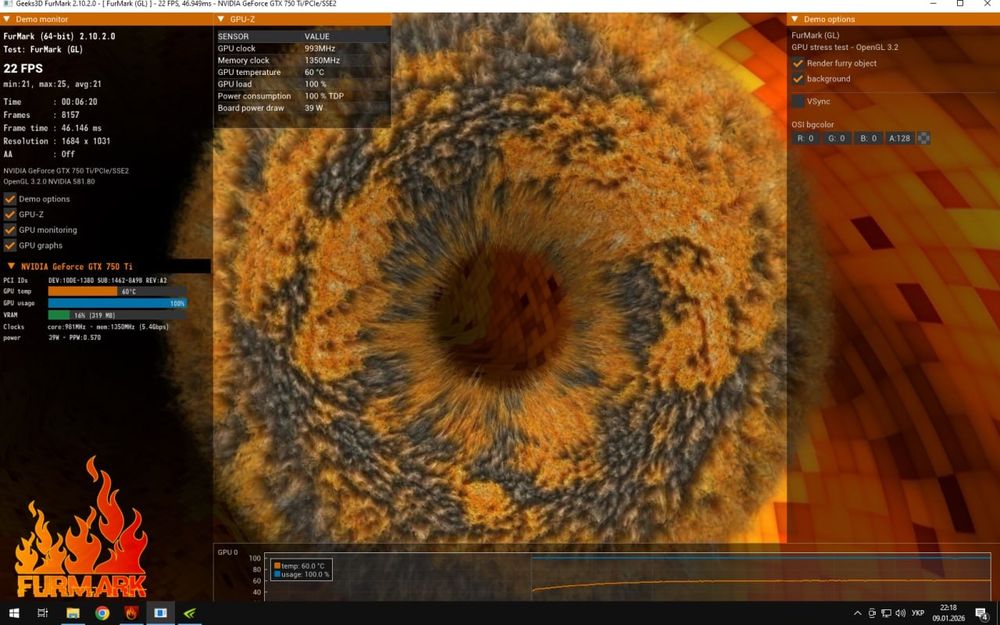This screenshot has width=1000, height=625.
Task: Select the GPU load 100 % row
Action: [x=303, y=84]
